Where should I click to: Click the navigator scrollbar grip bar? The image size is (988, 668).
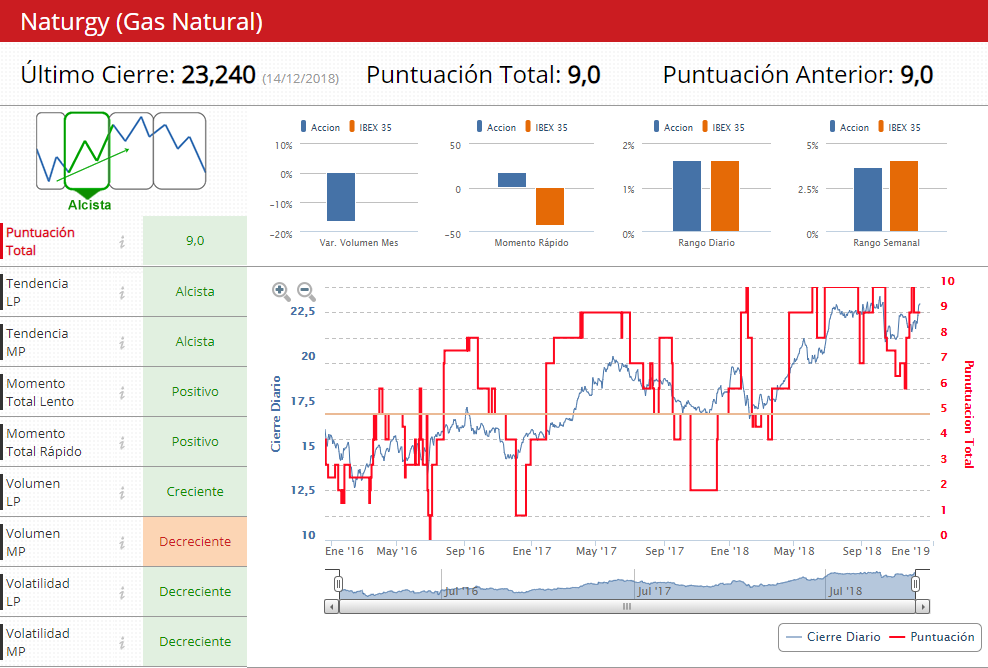click(x=627, y=607)
